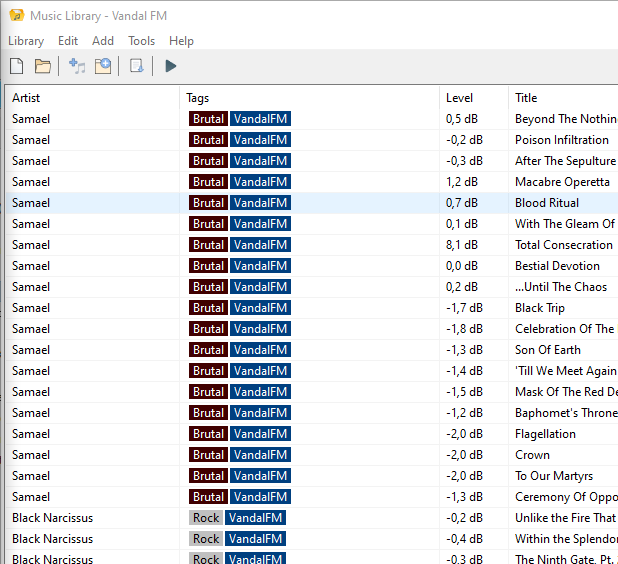
Task: Select the track Ceremony Of Oppo
Action: point(566,497)
